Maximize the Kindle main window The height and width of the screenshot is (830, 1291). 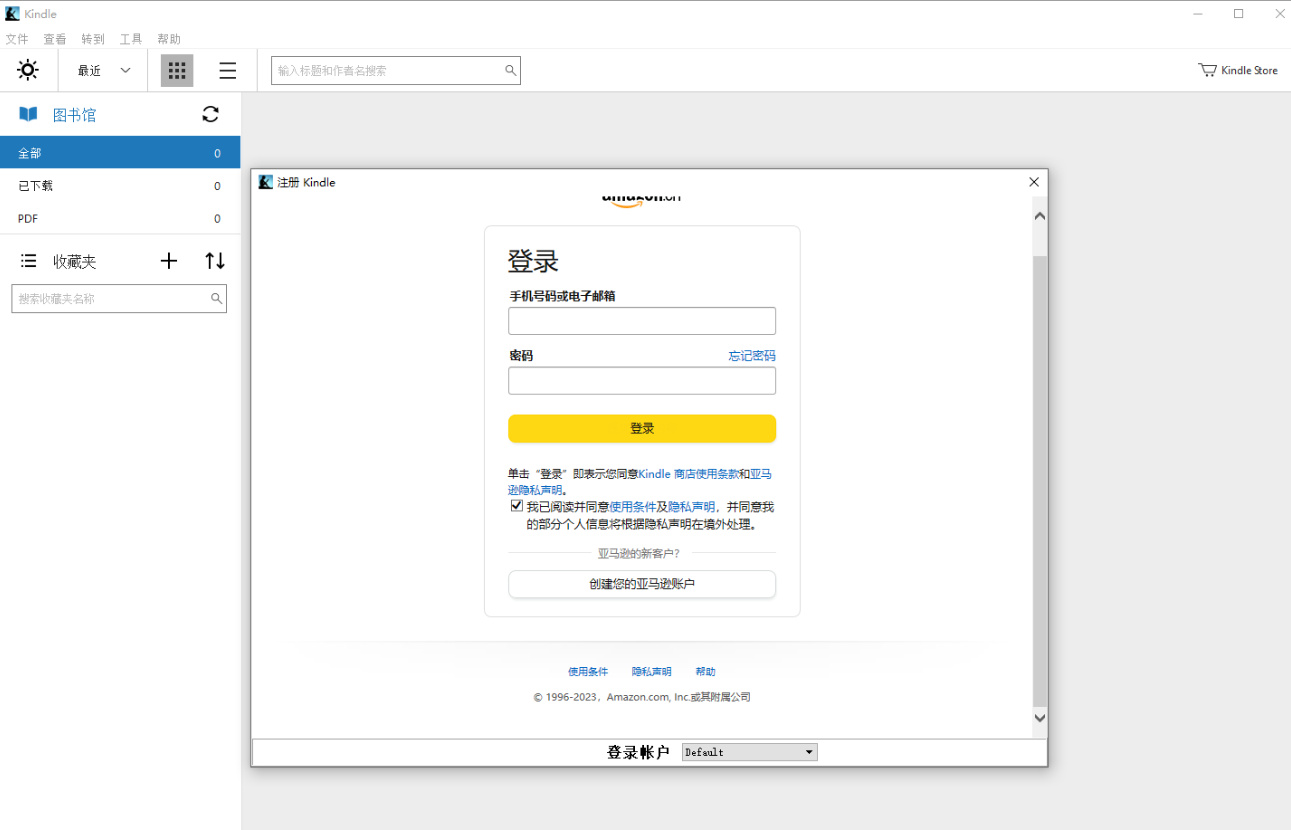[x=1238, y=14]
